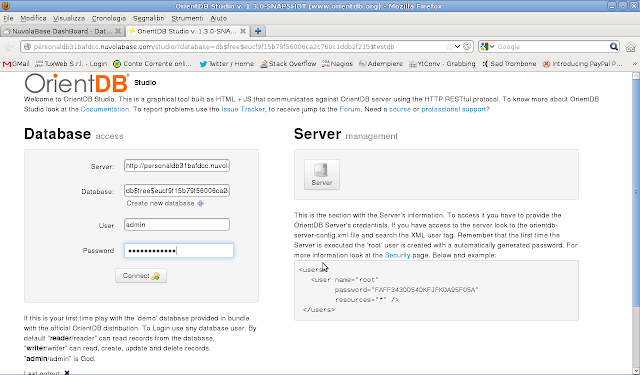This screenshot has width=640, height=375.
Task: Open the YtConv - Grabbing bookmark
Action: click(442, 64)
